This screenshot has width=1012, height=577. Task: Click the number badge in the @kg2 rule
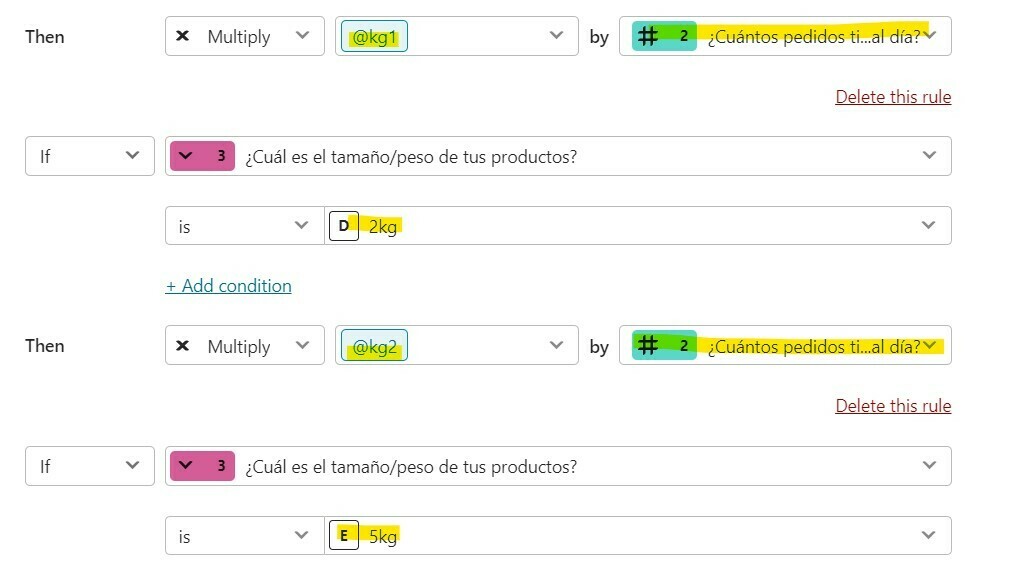(664, 345)
